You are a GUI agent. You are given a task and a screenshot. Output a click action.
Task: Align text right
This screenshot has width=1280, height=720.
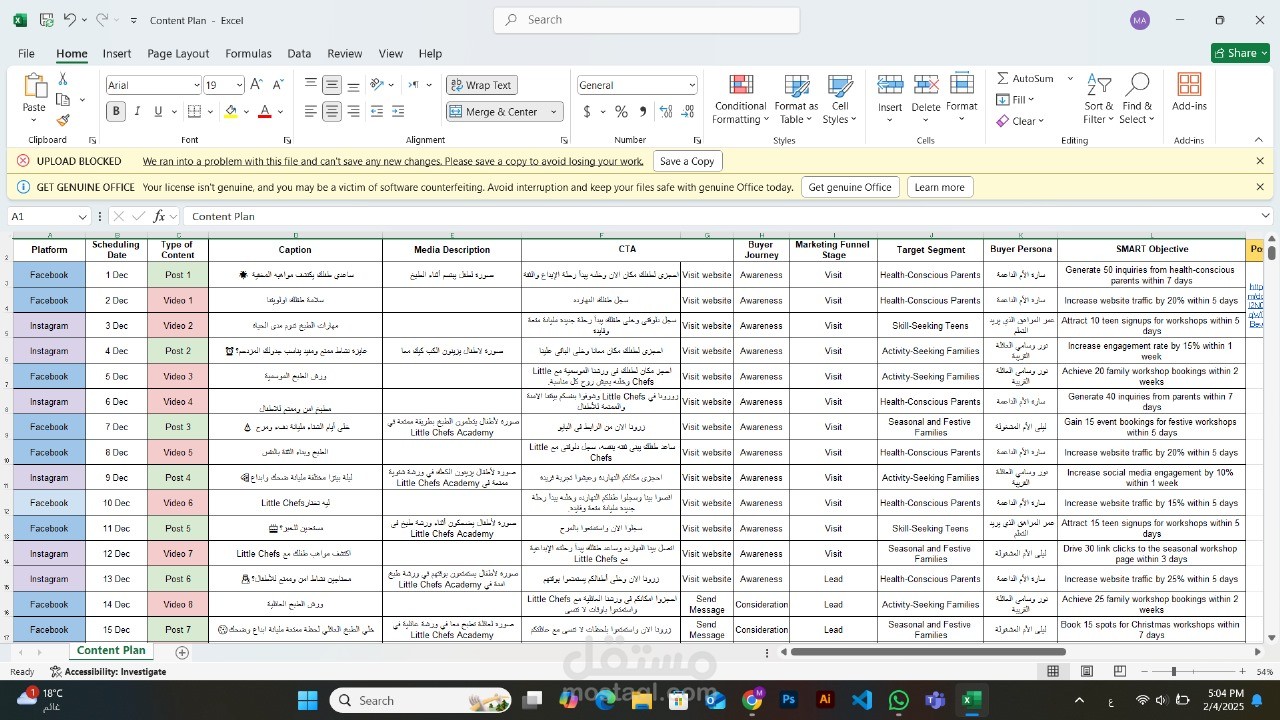tap(351, 111)
